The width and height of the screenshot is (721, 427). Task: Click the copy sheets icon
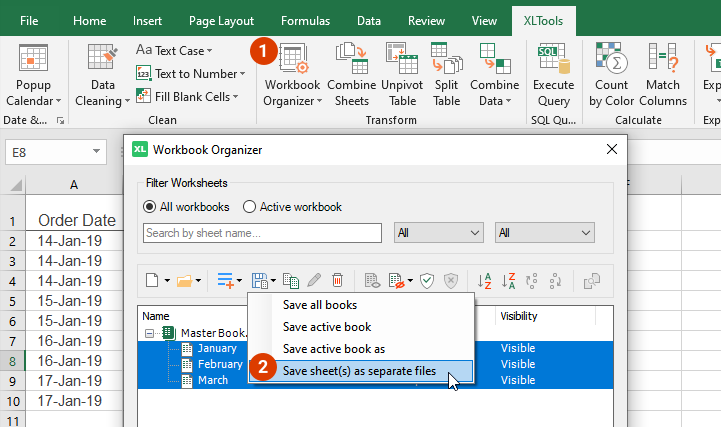pyautogui.click(x=291, y=280)
